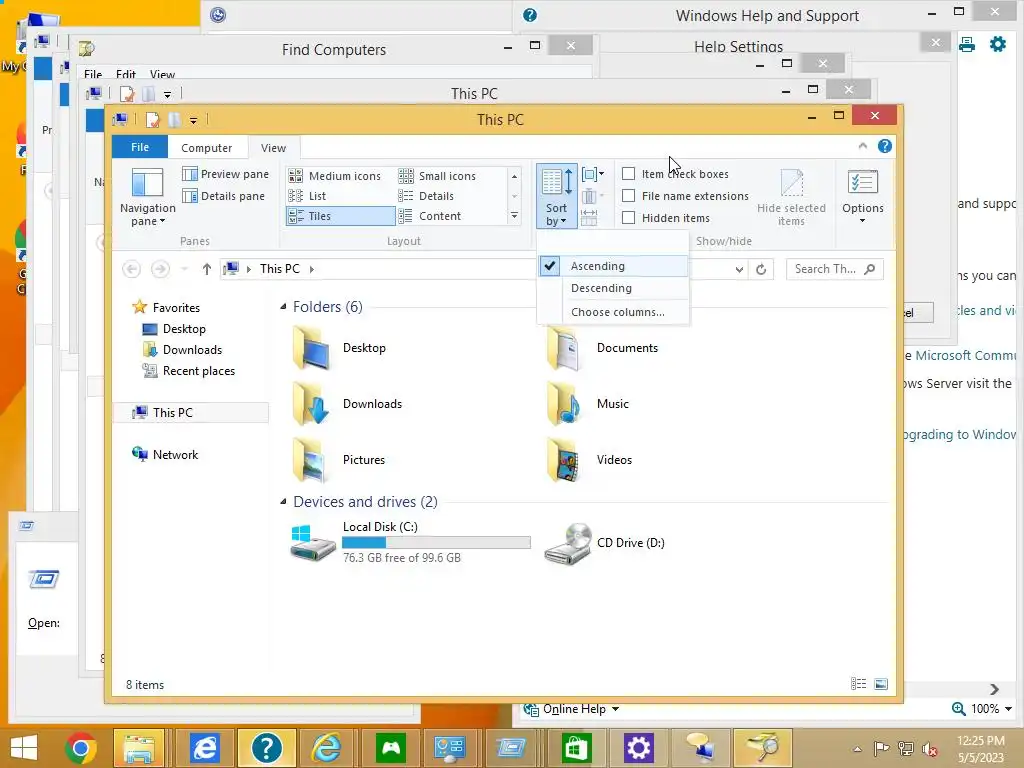Refresh the This PC location
The width and height of the screenshot is (1024, 768).
click(x=761, y=269)
